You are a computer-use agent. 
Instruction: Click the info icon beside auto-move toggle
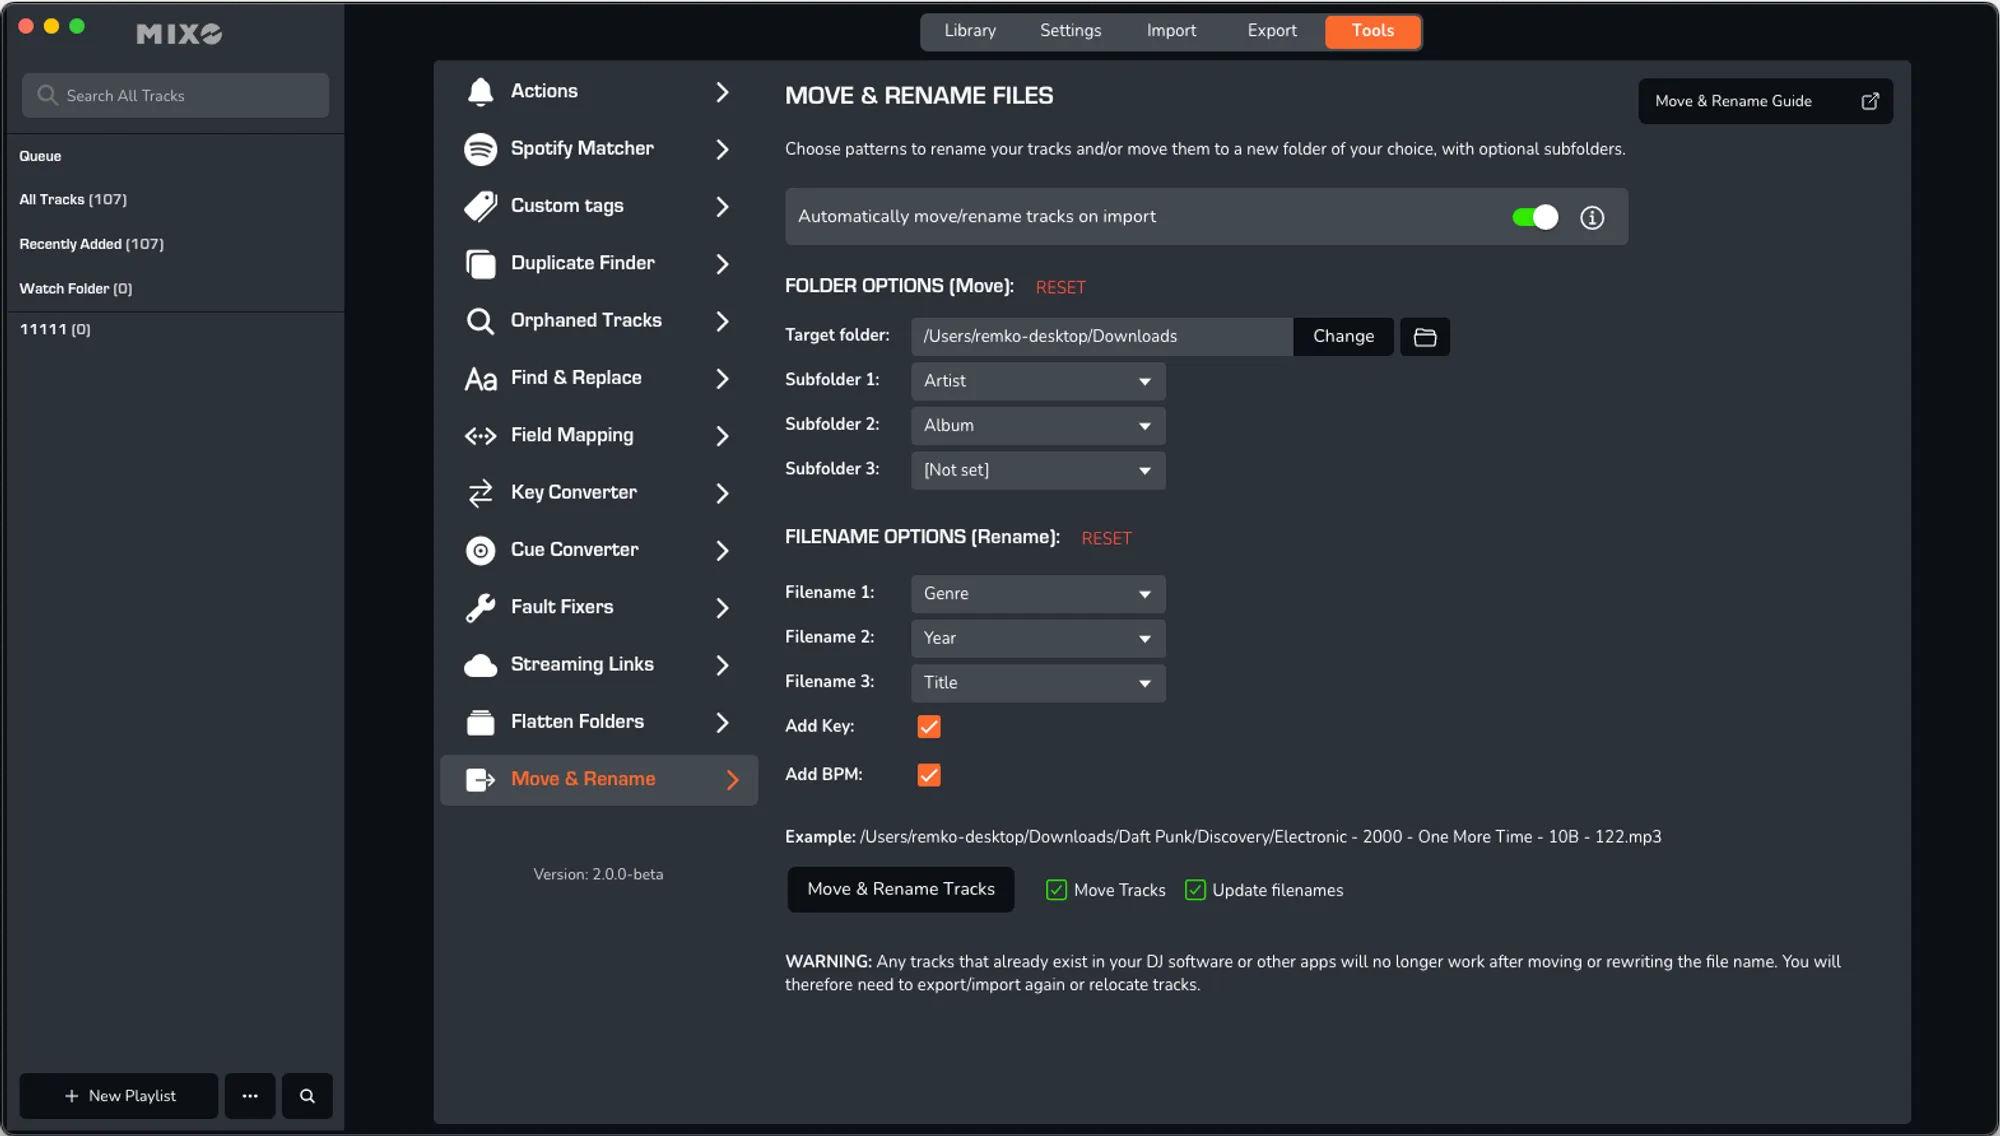click(x=1592, y=217)
